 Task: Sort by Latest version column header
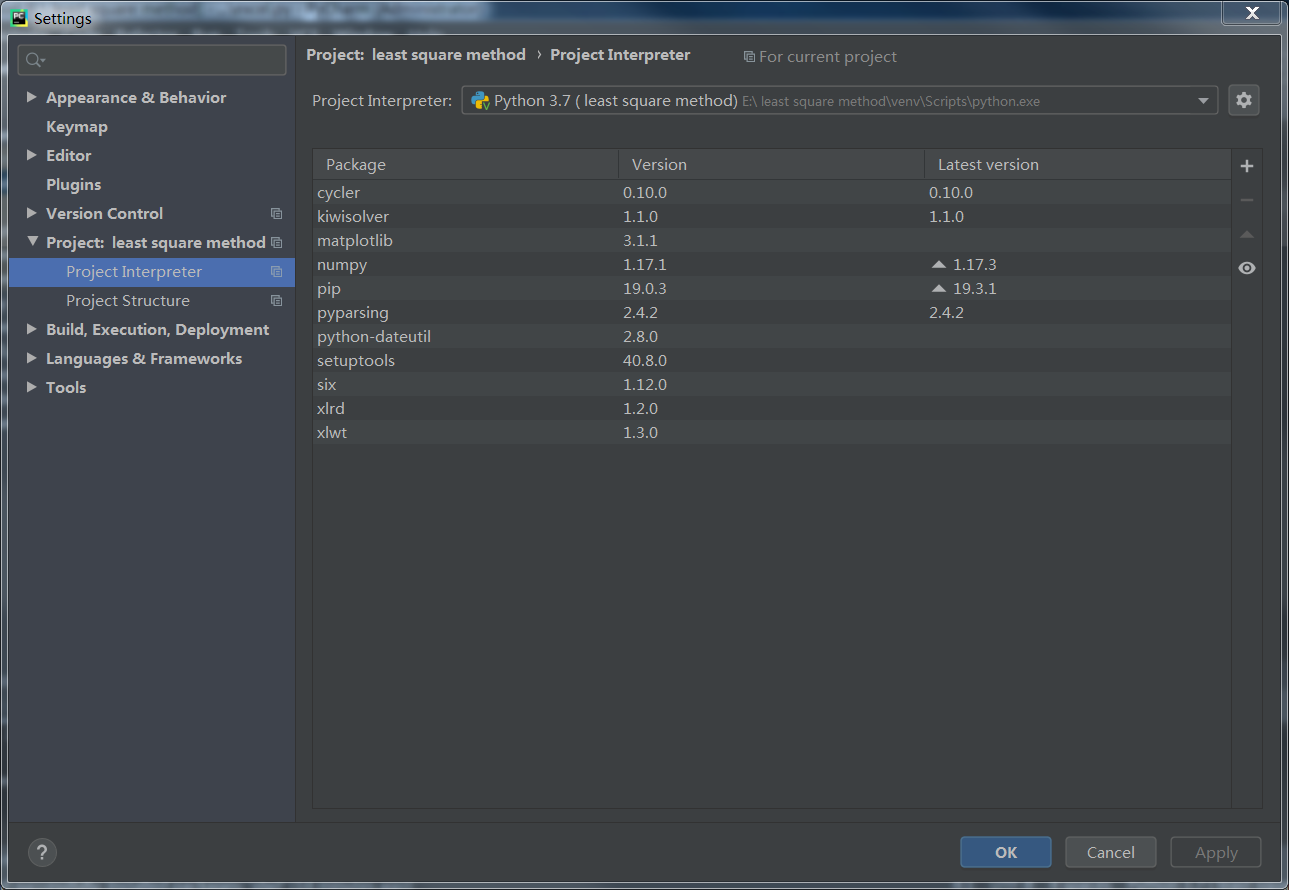click(x=1077, y=165)
